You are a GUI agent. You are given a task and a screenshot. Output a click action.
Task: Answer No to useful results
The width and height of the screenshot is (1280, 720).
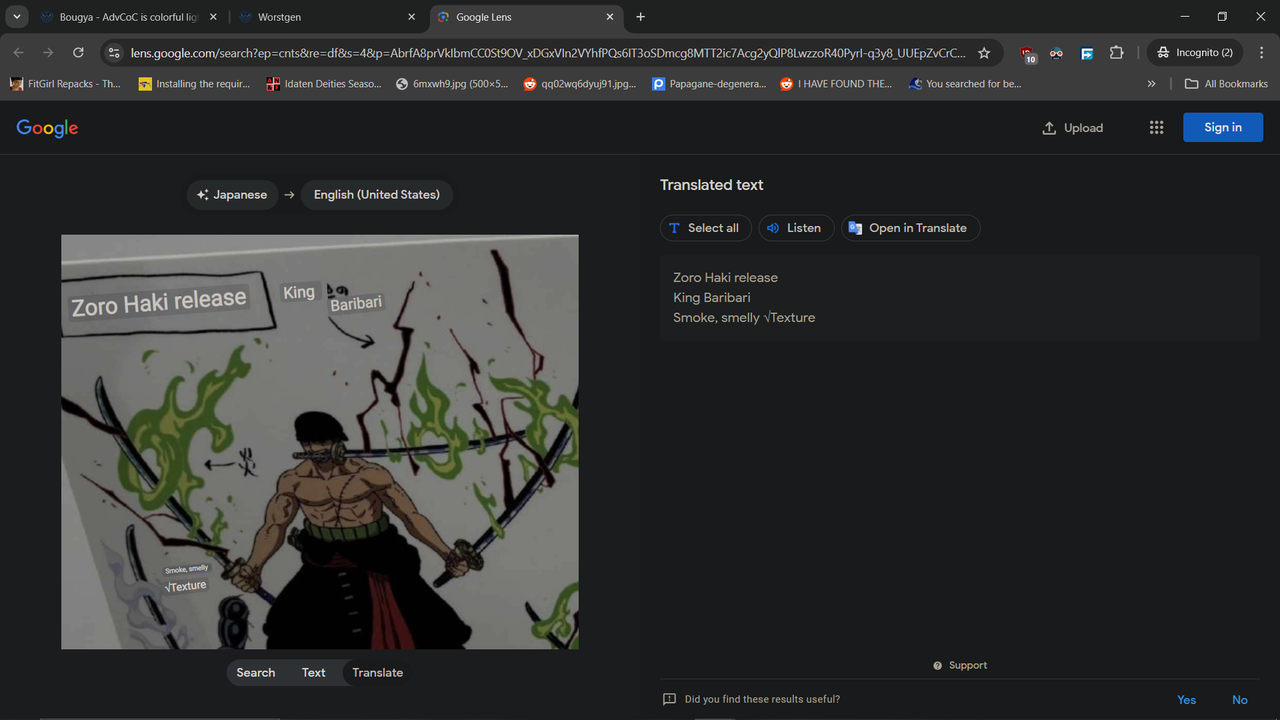pos(1240,700)
